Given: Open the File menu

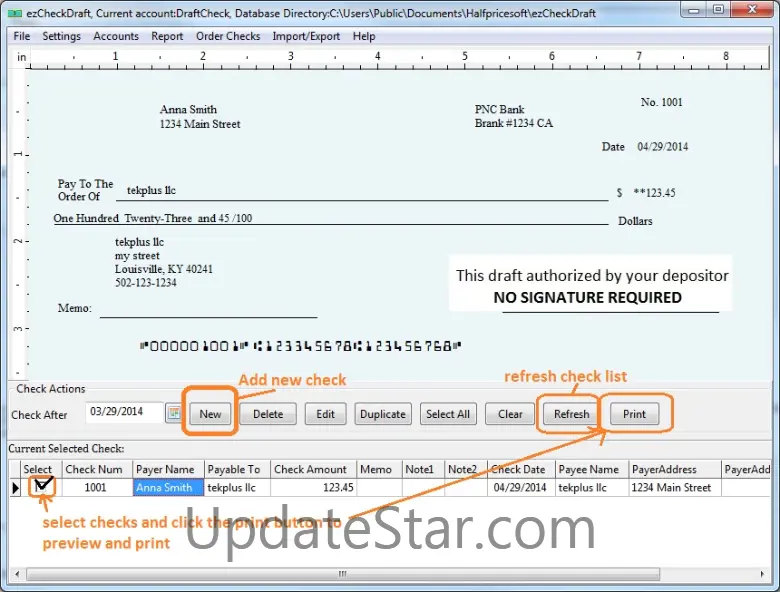Looking at the screenshot, I should click(21, 36).
